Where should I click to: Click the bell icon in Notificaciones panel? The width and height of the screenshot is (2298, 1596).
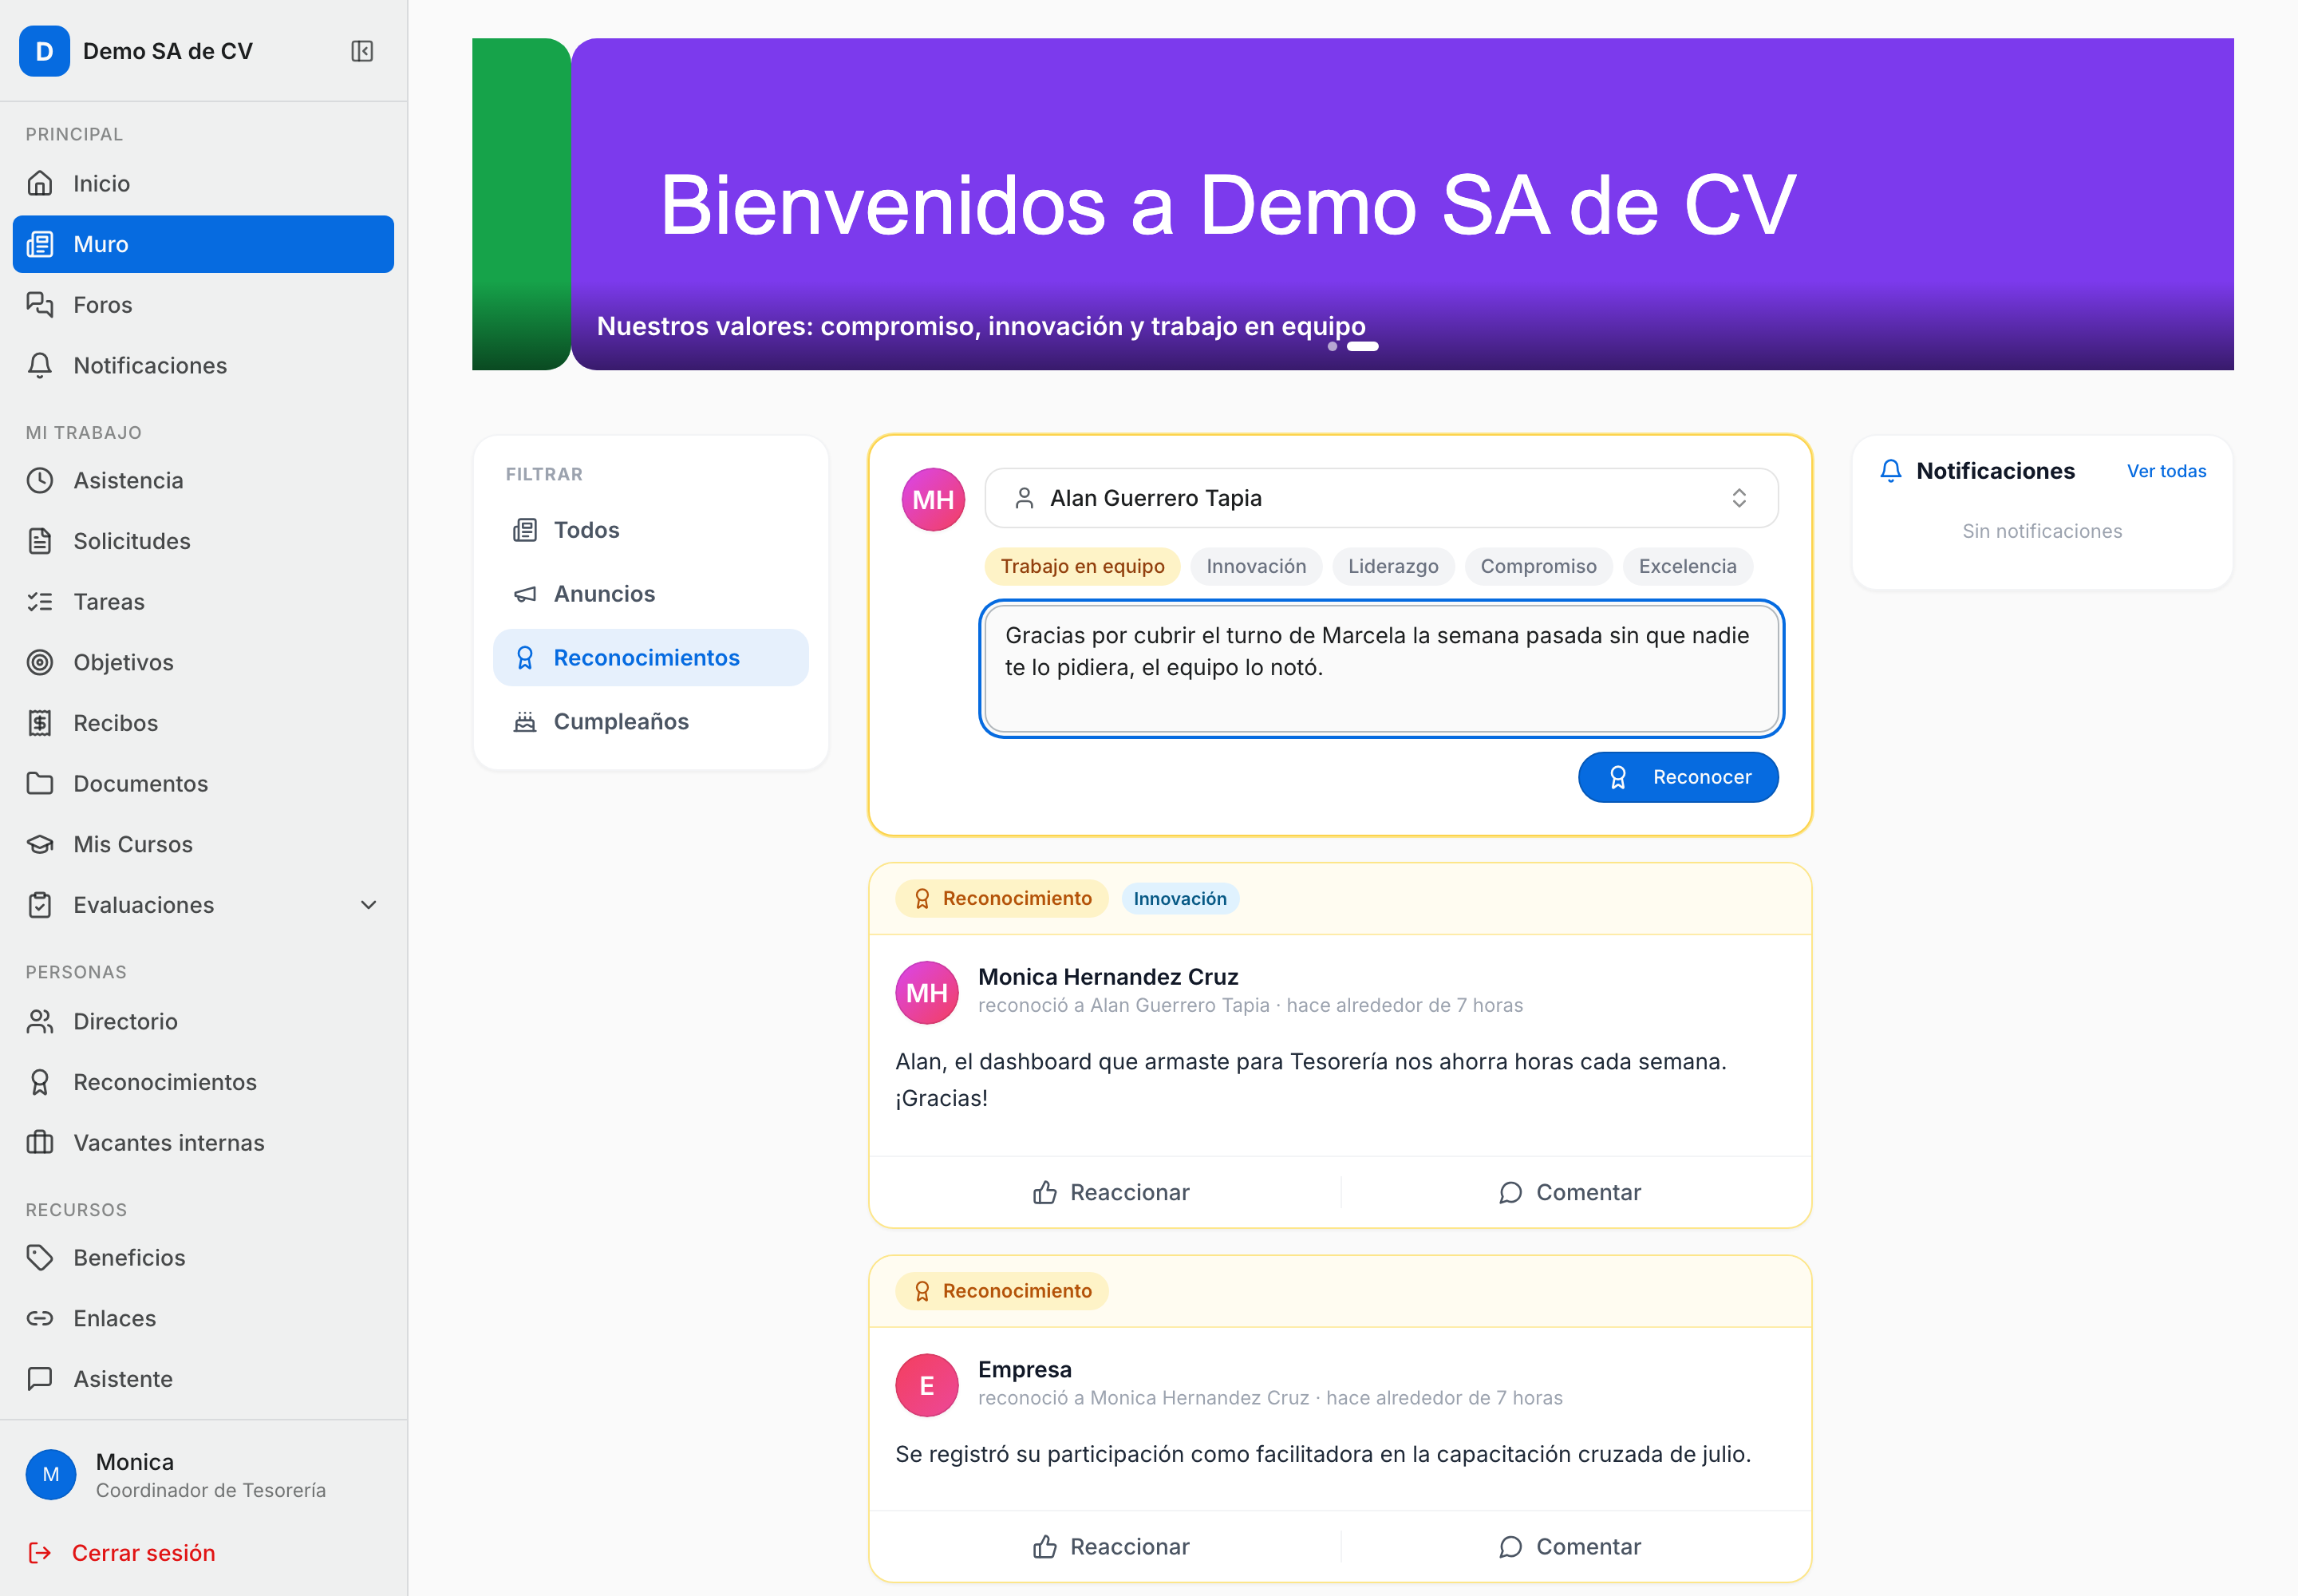pos(1891,471)
